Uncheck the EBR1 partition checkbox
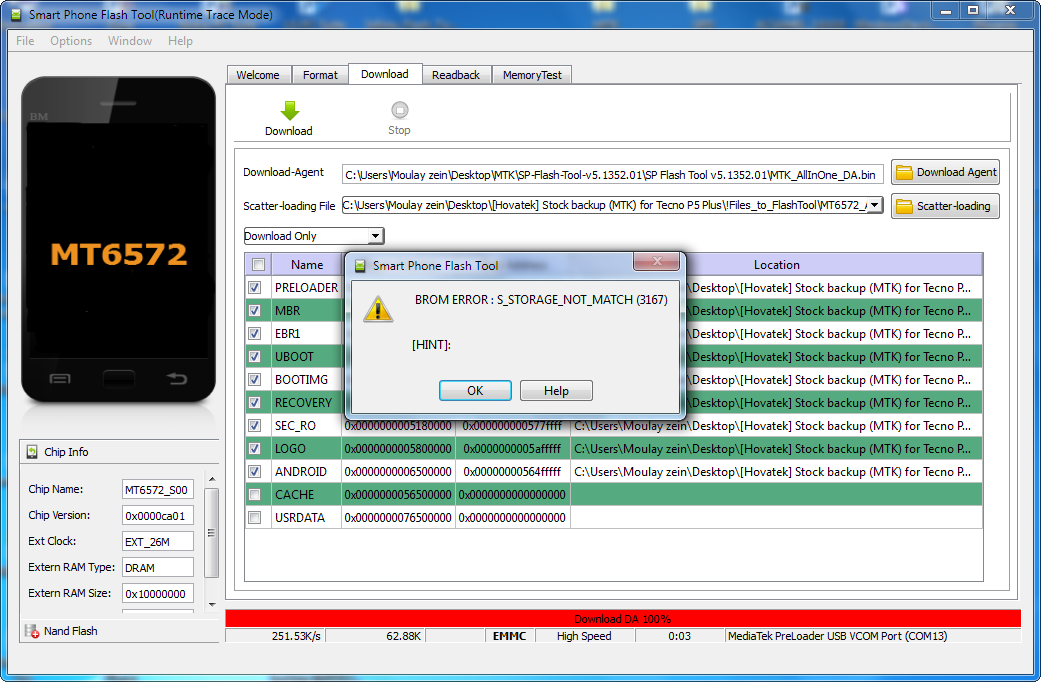The height and width of the screenshot is (682, 1041). point(254,333)
